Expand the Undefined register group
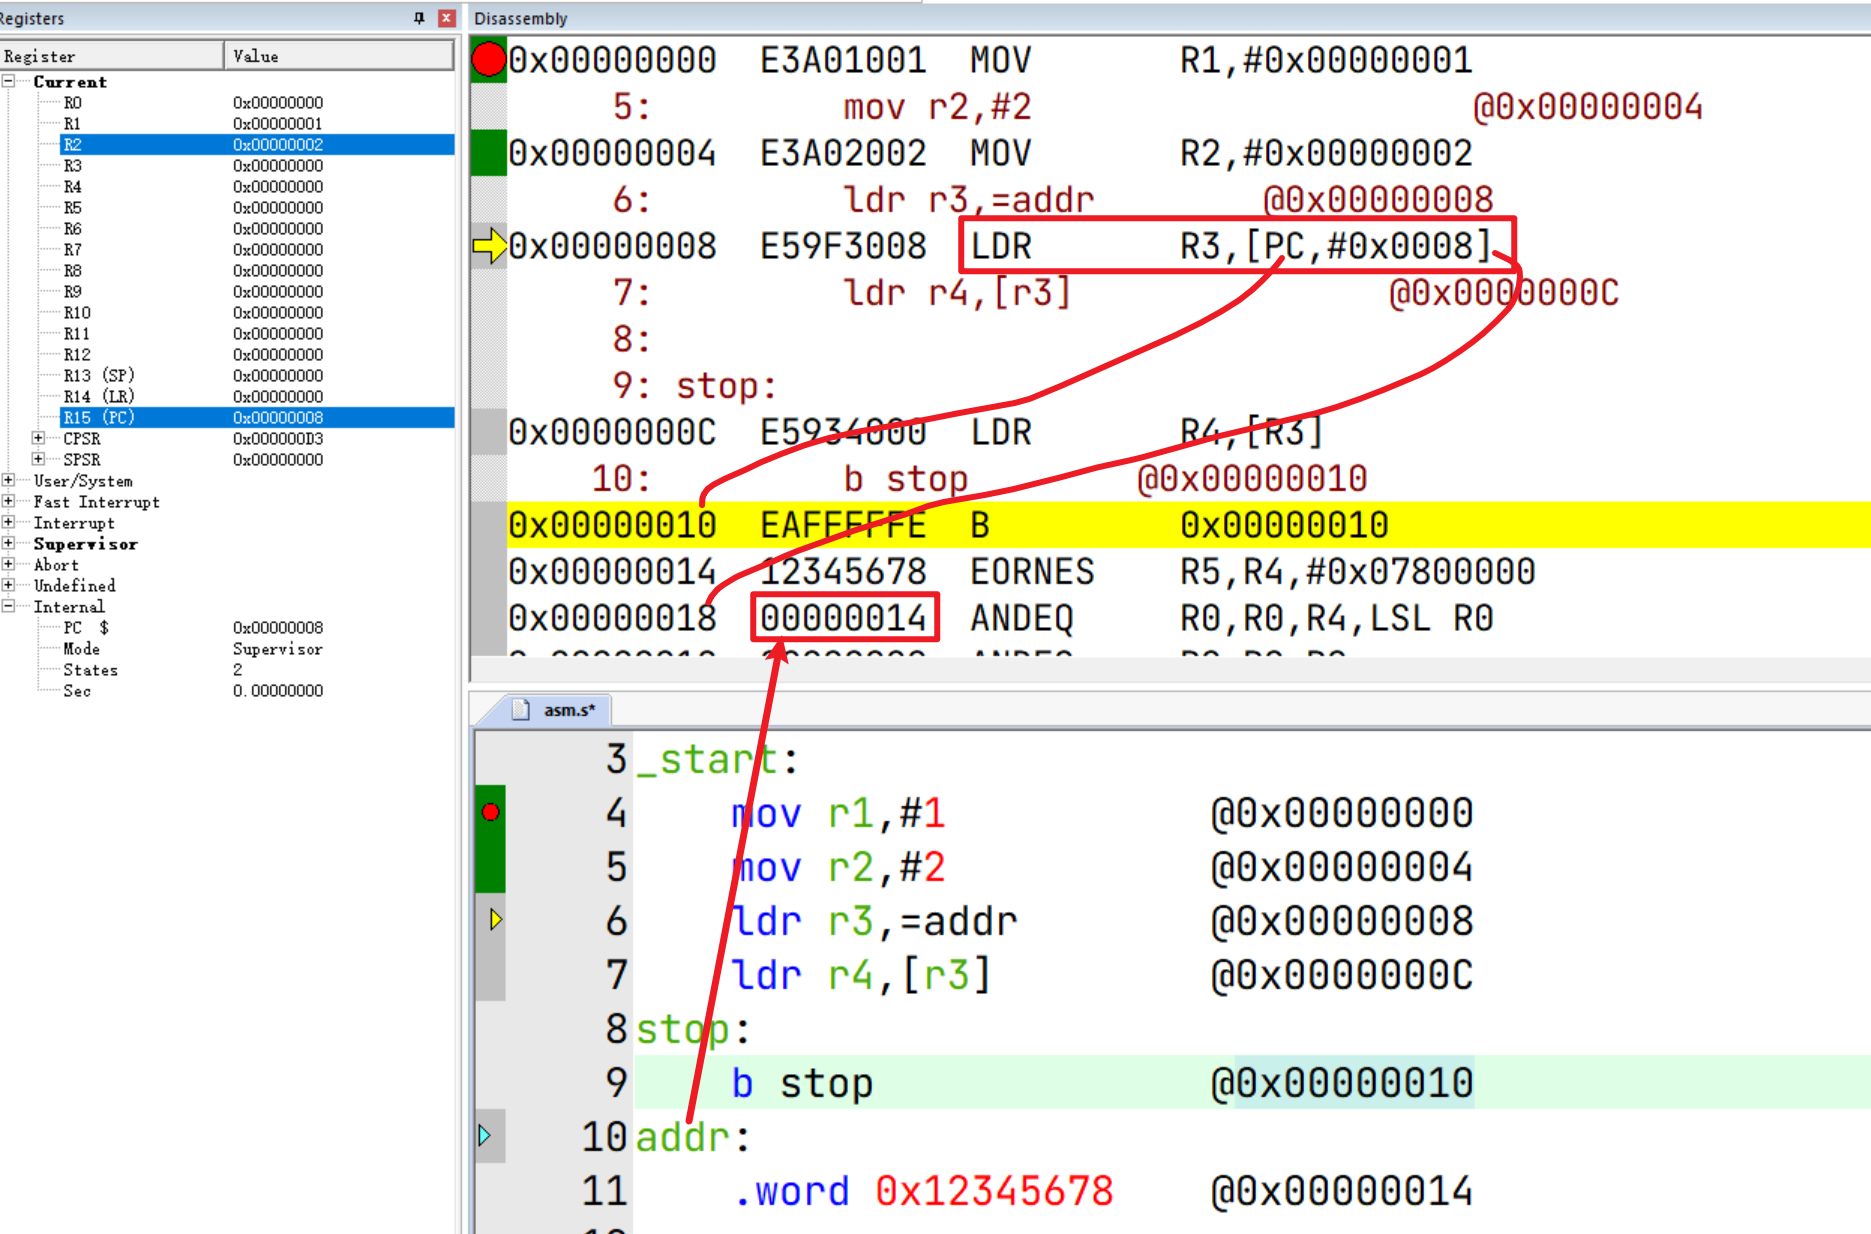This screenshot has height=1234, width=1871. (x=8, y=585)
